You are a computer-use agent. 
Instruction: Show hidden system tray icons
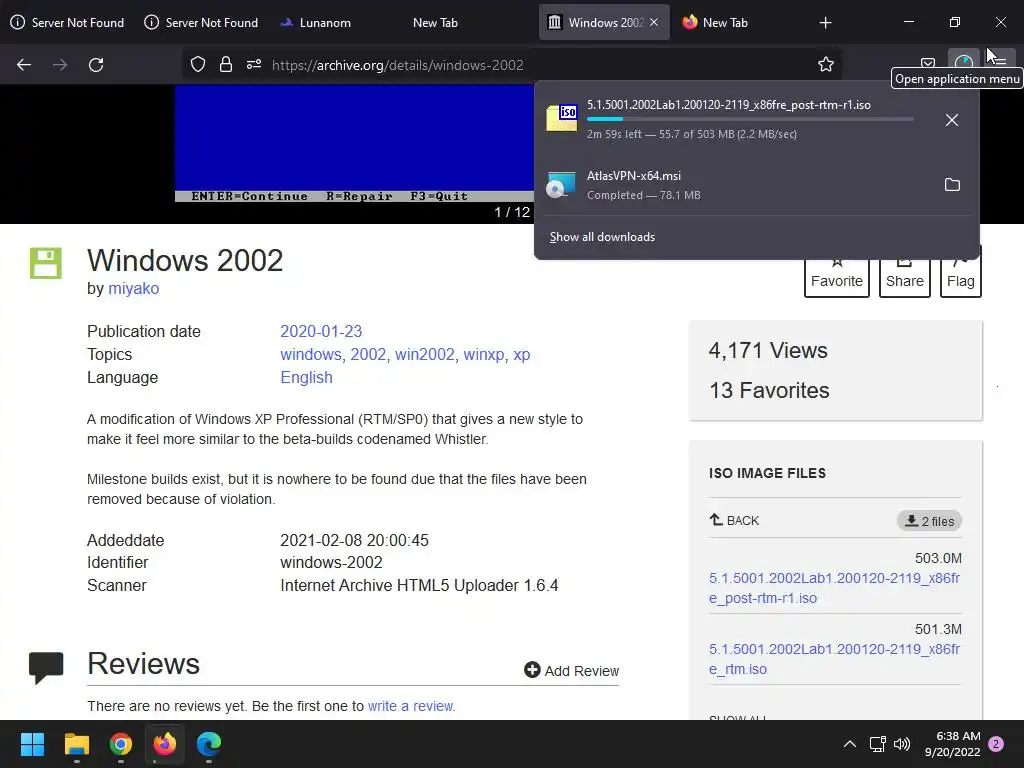850,744
